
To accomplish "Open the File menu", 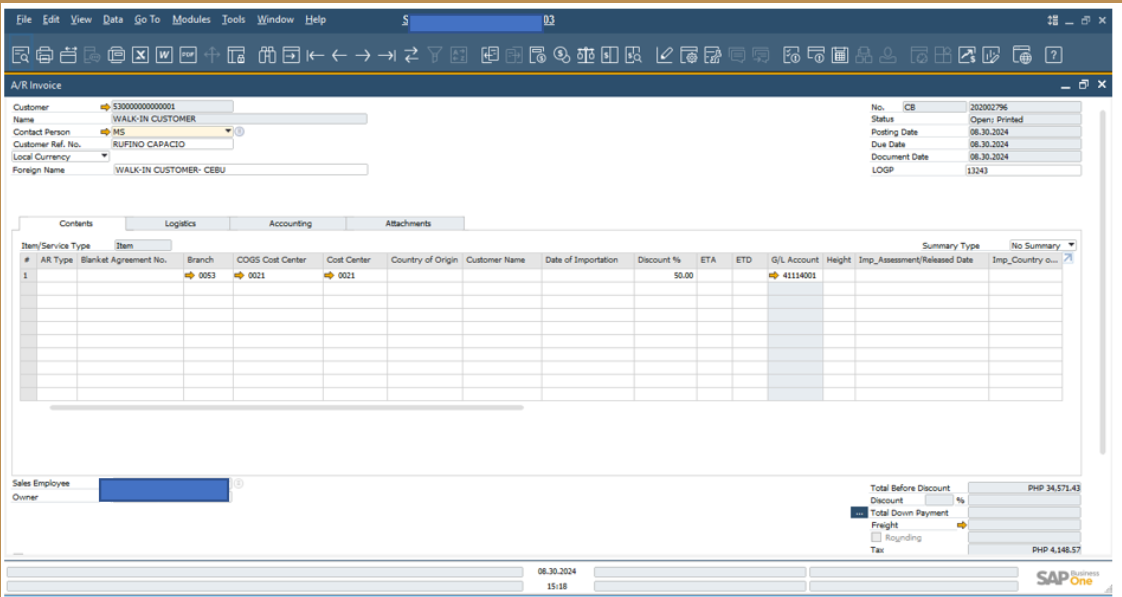I will [x=24, y=19].
